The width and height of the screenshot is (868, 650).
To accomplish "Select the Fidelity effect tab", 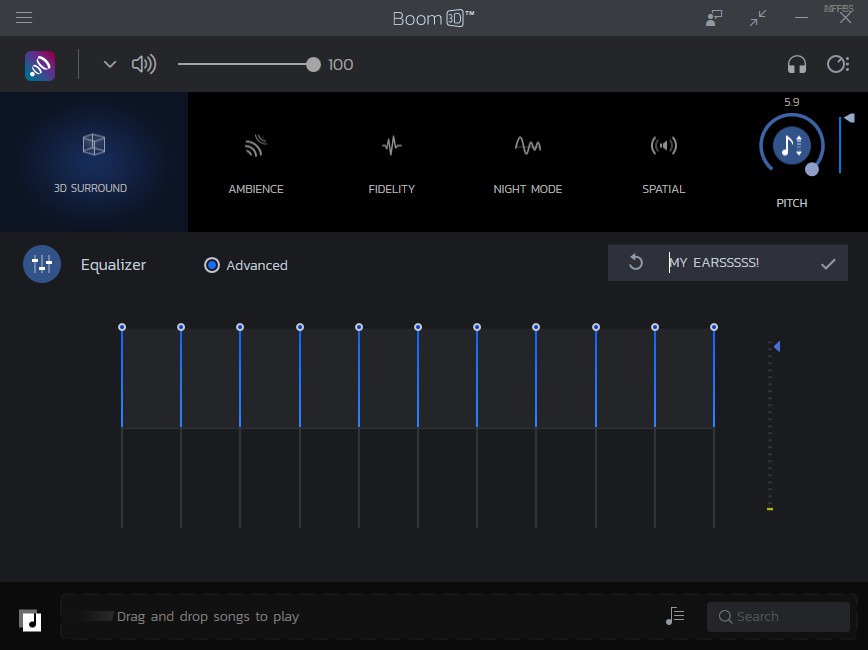I will click(x=391, y=162).
